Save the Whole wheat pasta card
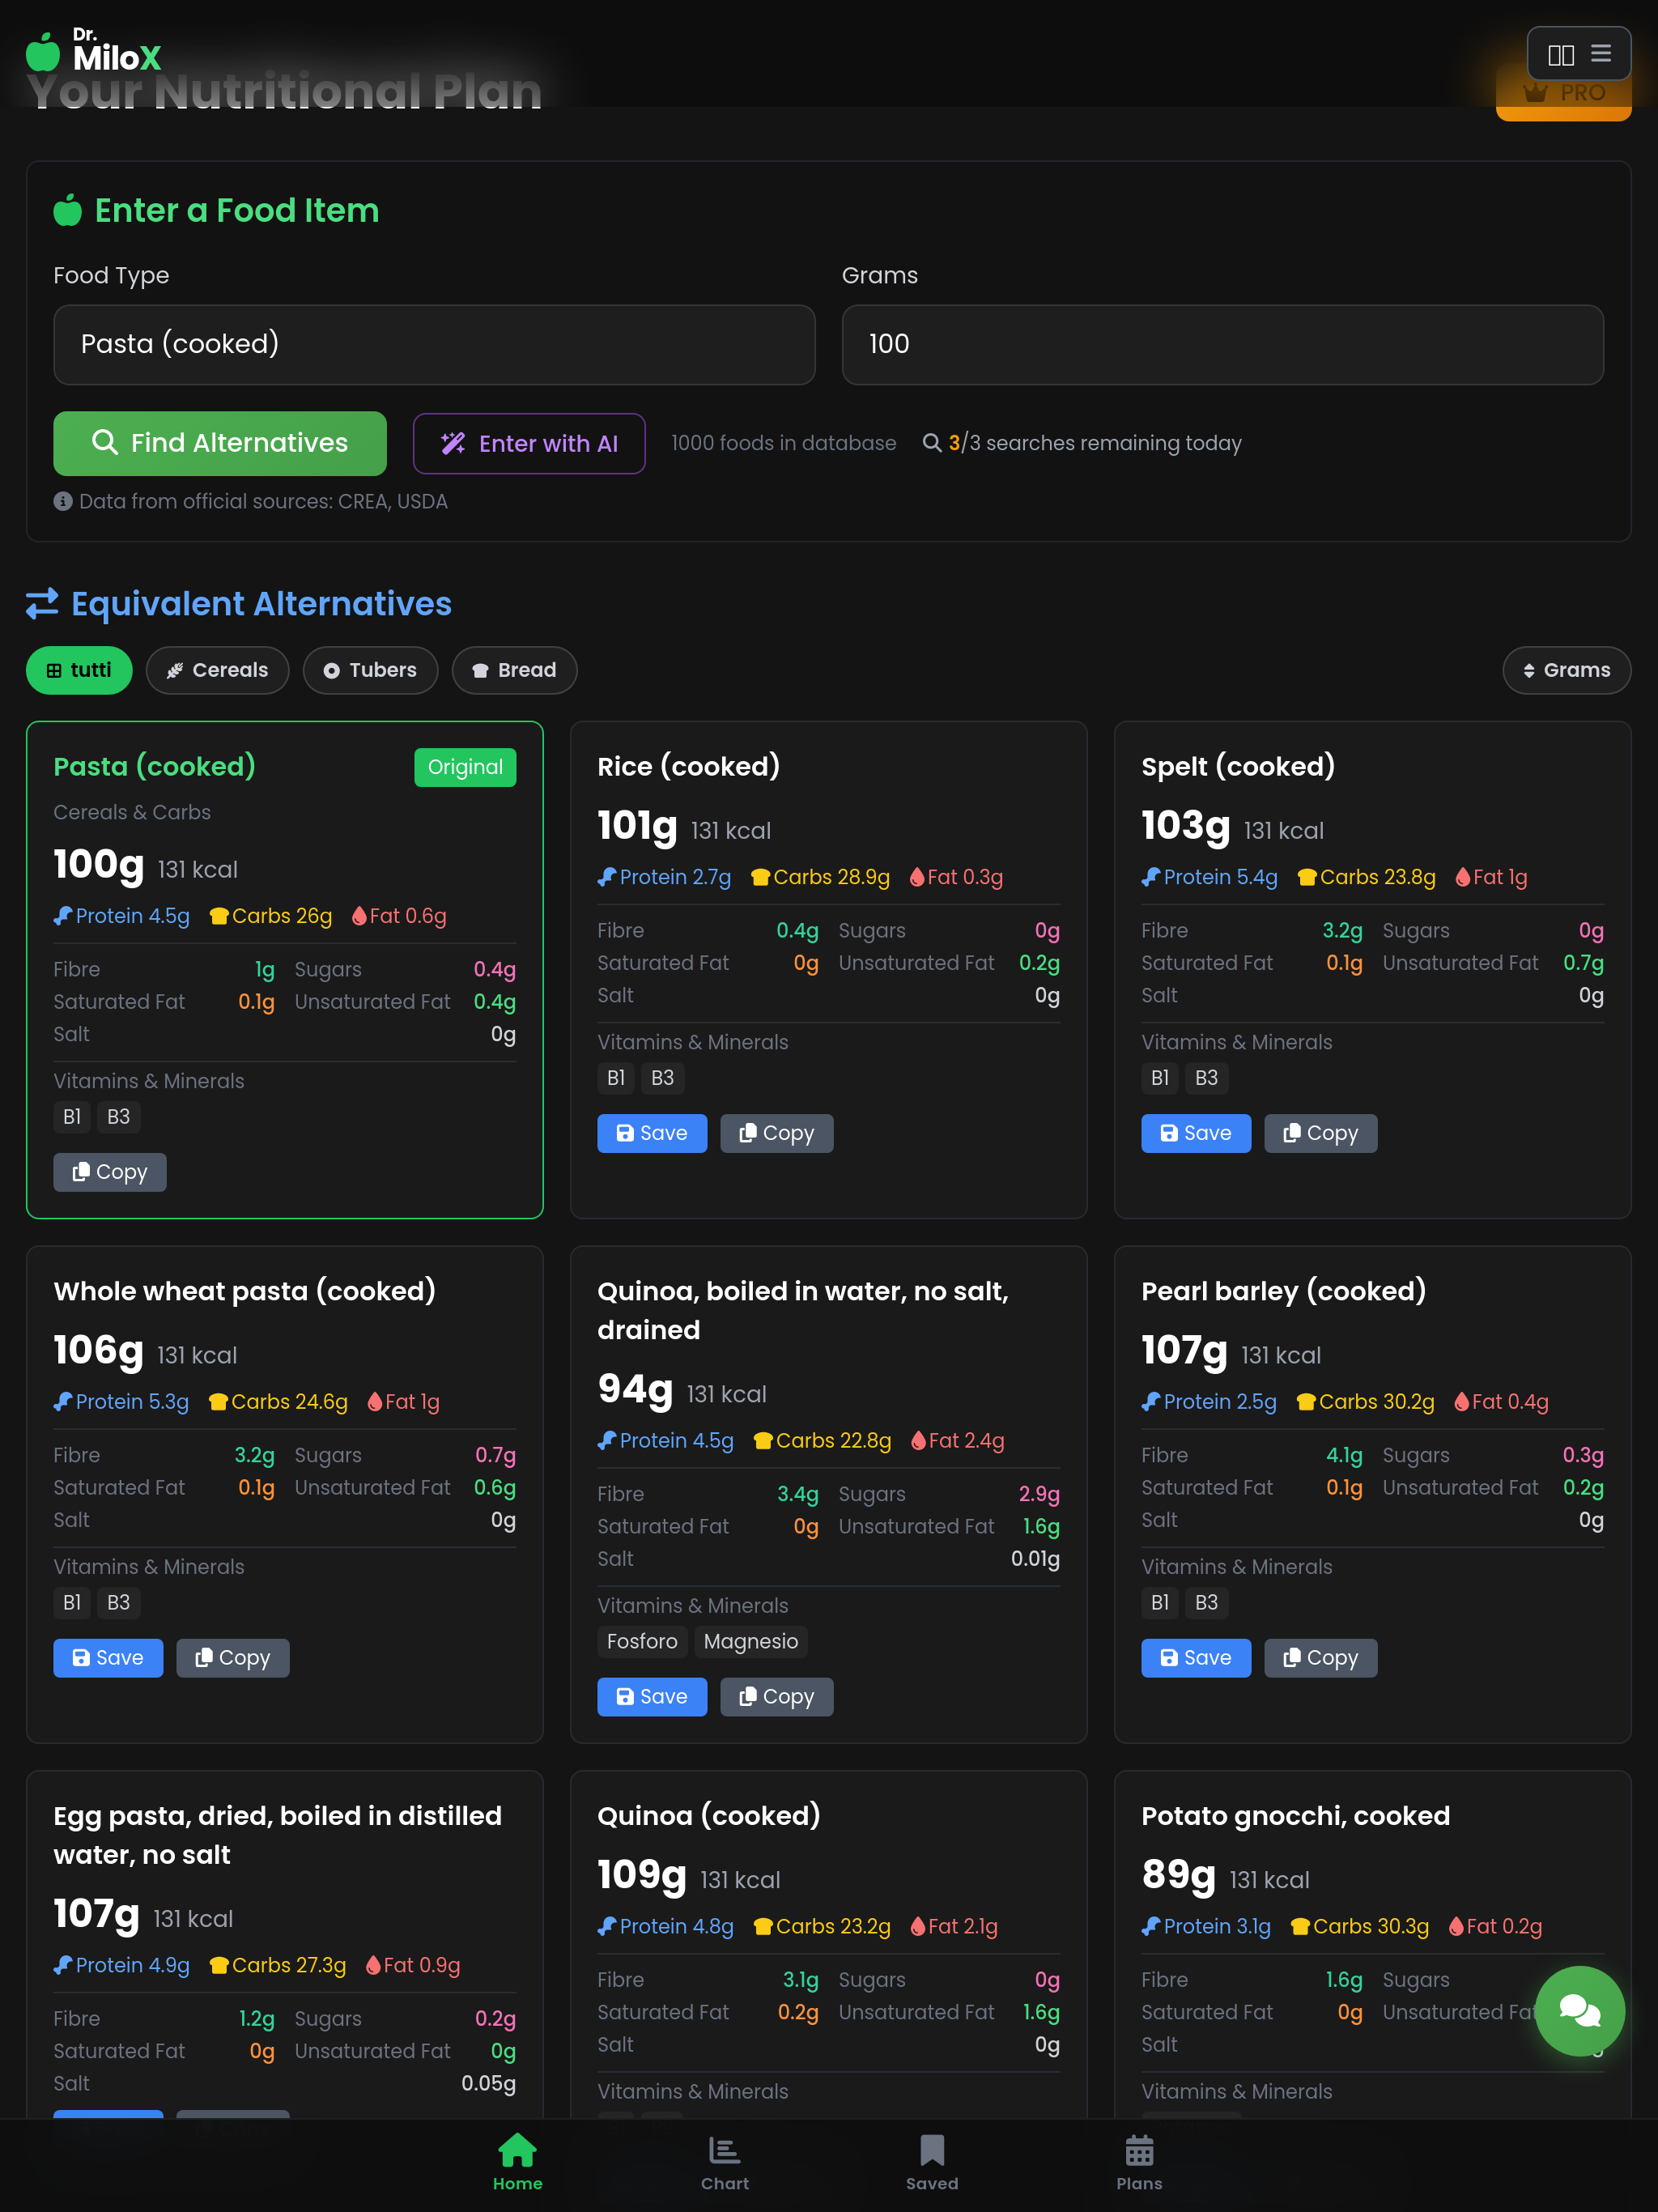The width and height of the screenshot is (1658, 2212). [x=108, y=1658]
